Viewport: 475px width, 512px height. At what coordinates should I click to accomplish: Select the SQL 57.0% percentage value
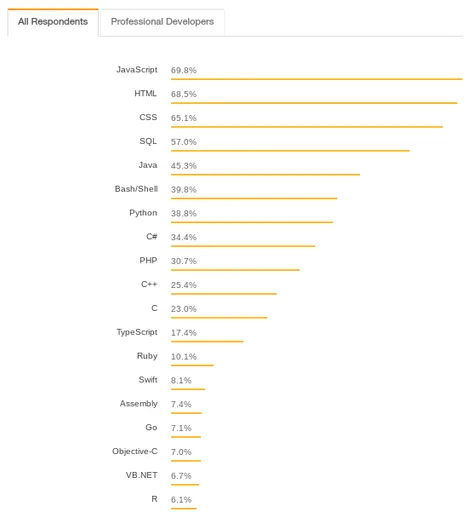point(184,142)
